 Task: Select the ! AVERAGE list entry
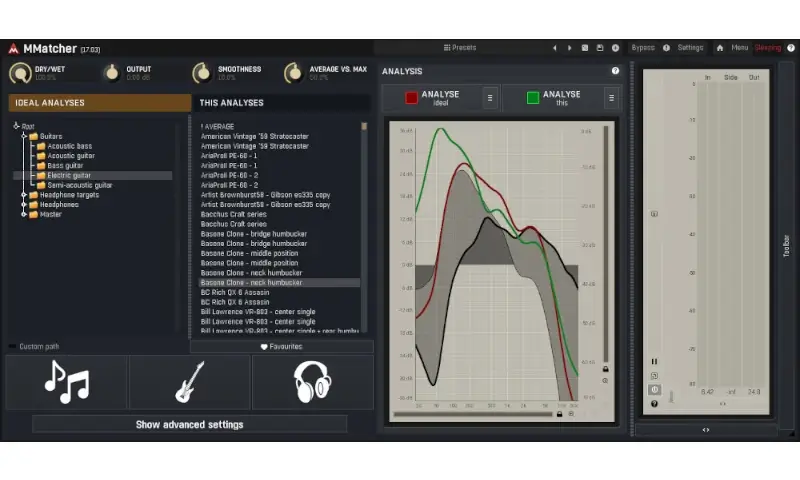(x=280, y=127)
